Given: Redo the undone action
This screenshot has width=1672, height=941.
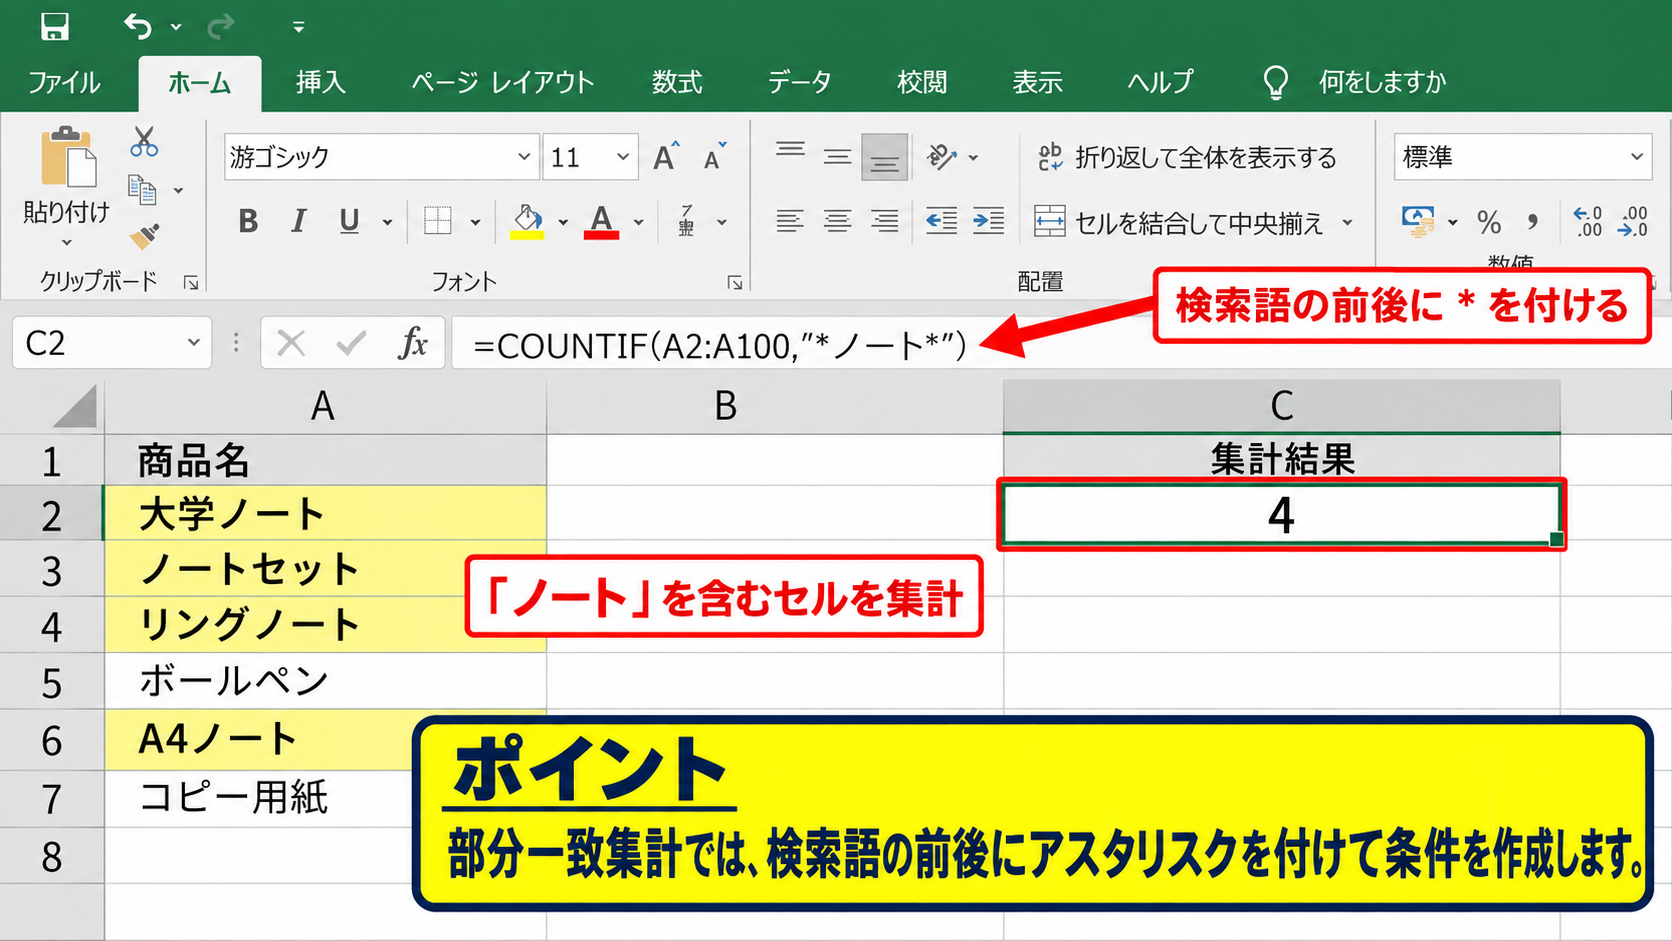Looking at the screenshot, I should (220, 27).
